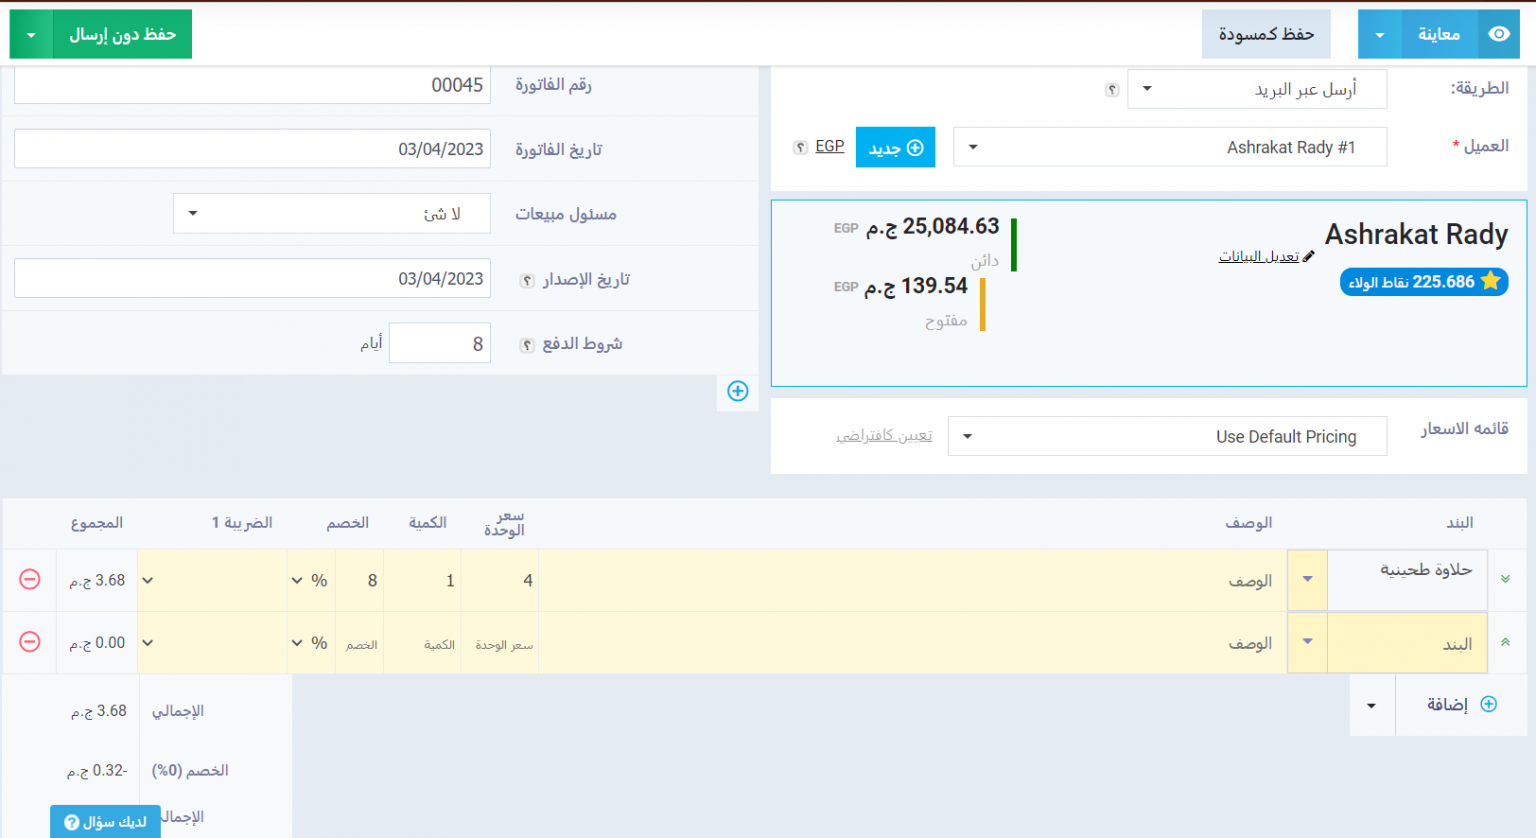Image resolution: width=1536 pixels, height=838 pixels.
Task: Open the معاينة dropdown arrow
Action: click(x=1380, y=35)
